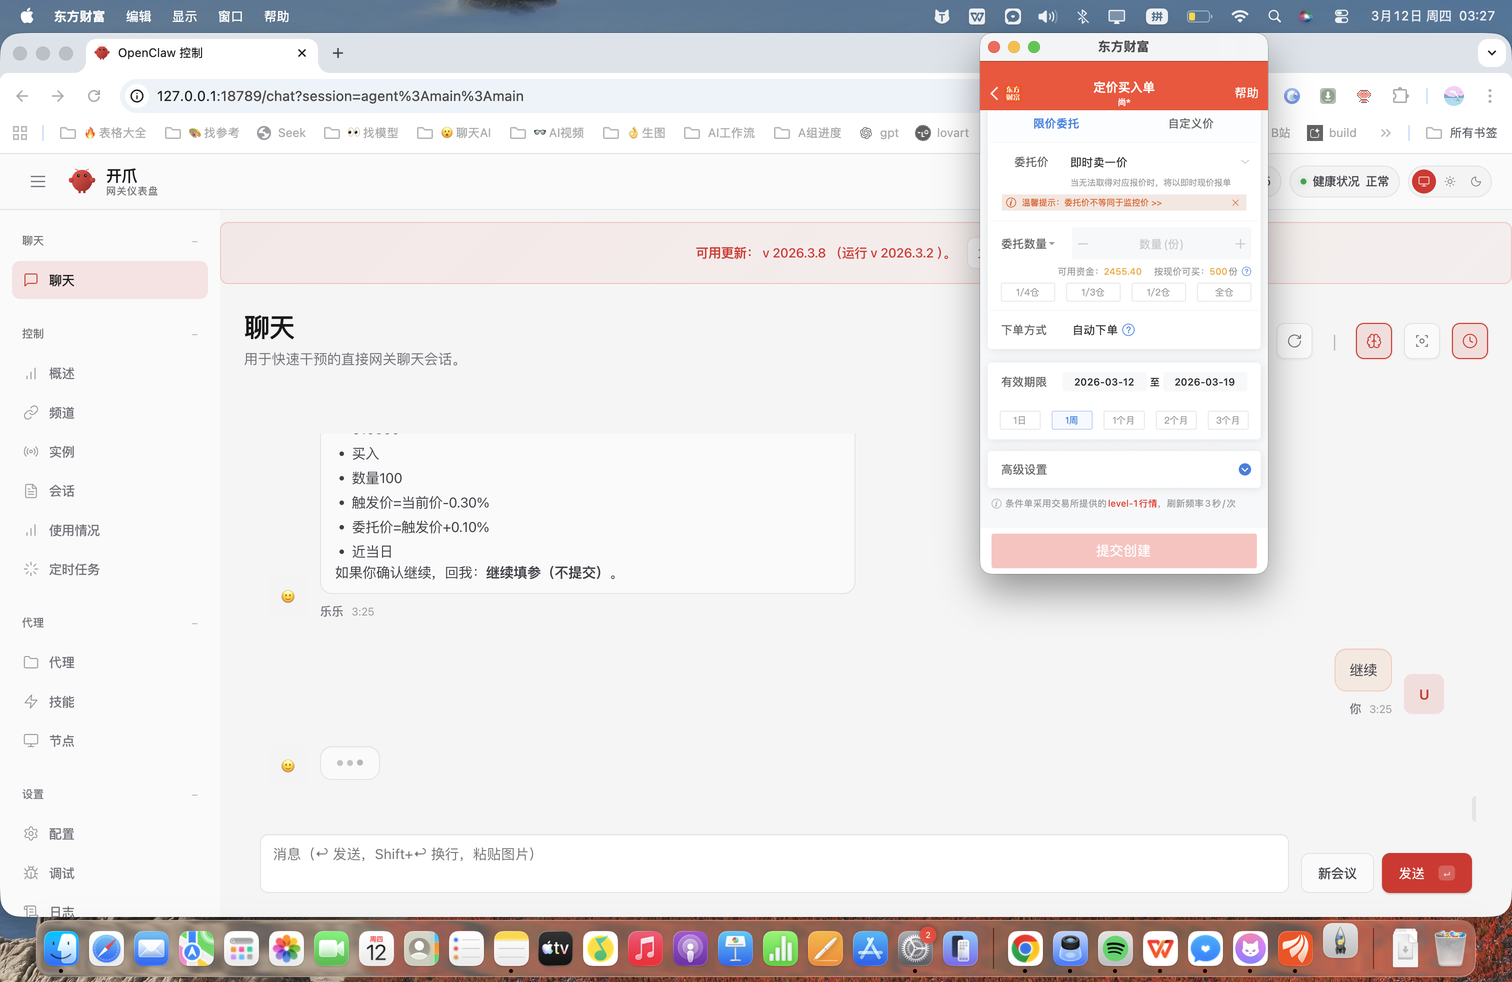Switch to light theme sun icon
1512x982 pixels.
(x=1450, y=181)
